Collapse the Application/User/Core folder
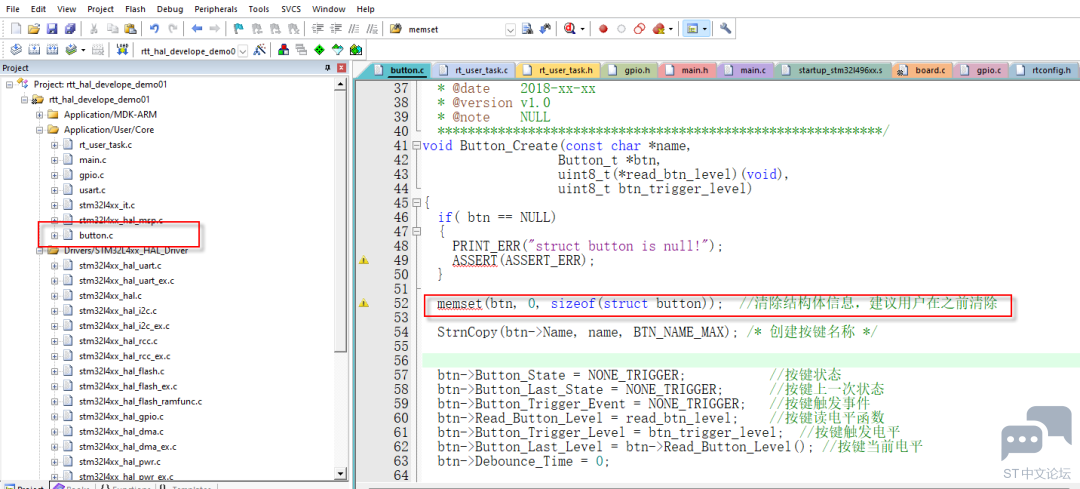Viewport: 1080px width, 489px height. pyautogui.click(x=39, y=129)
